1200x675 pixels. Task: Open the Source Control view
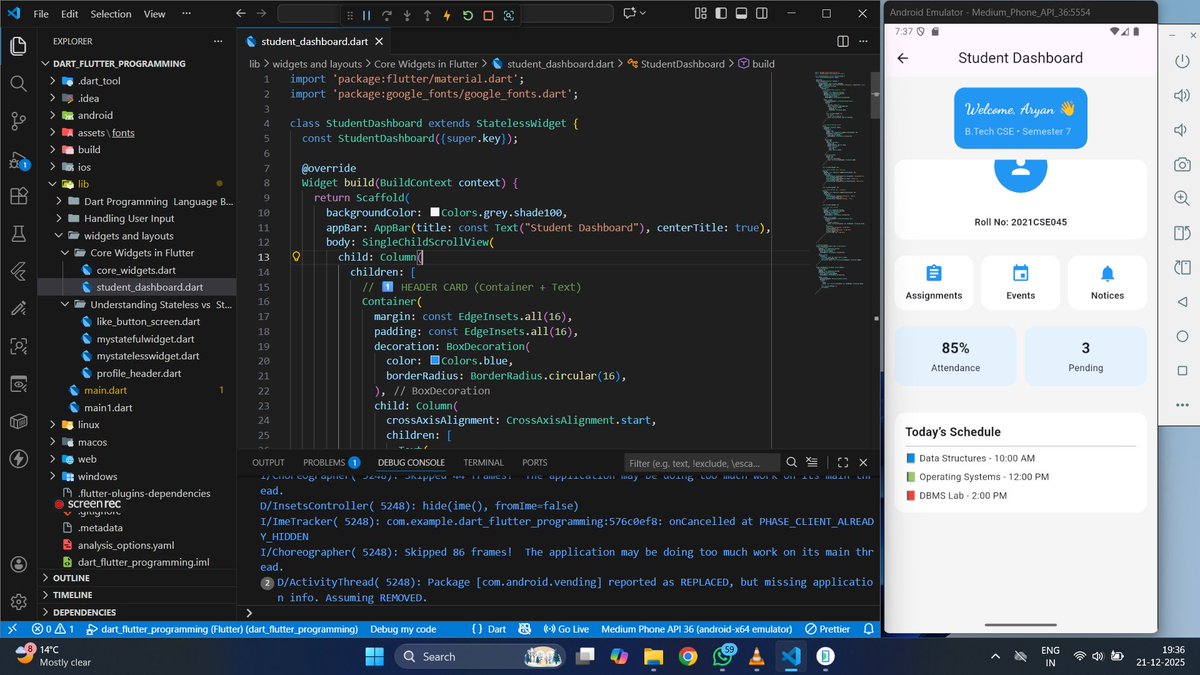pos(18,121)
